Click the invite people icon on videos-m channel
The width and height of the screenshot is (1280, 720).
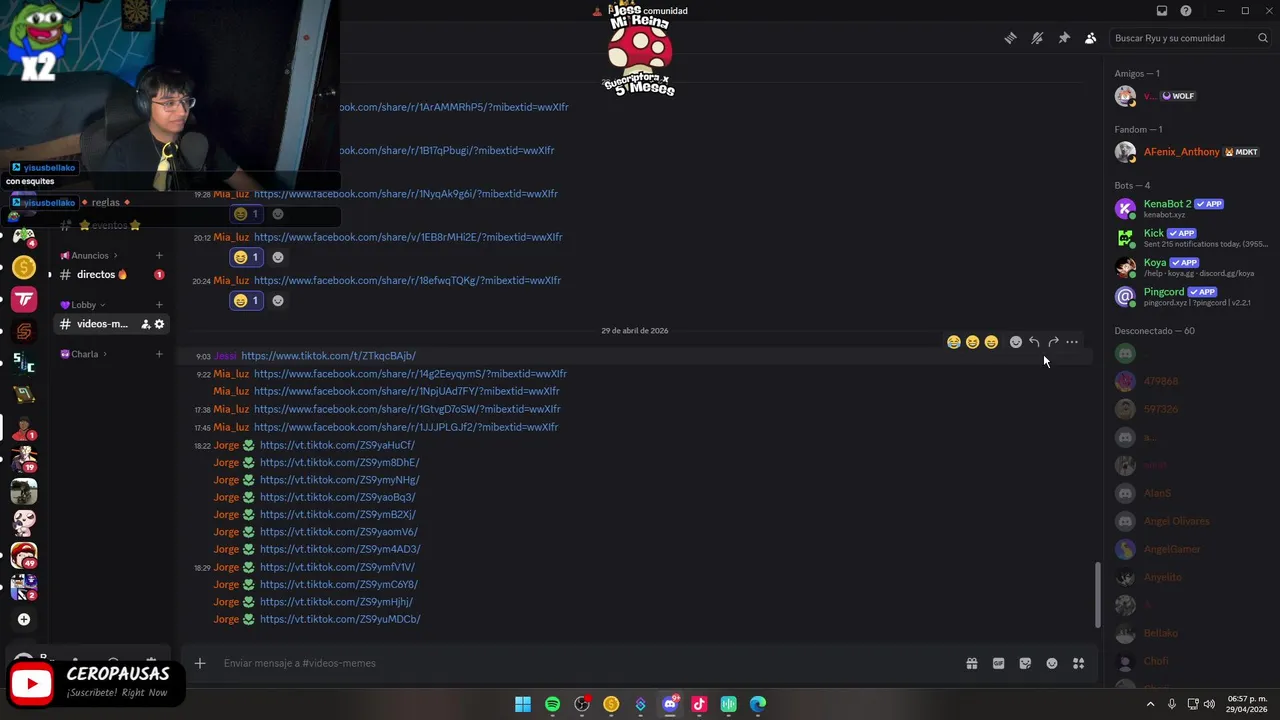[x=145, y=324]
